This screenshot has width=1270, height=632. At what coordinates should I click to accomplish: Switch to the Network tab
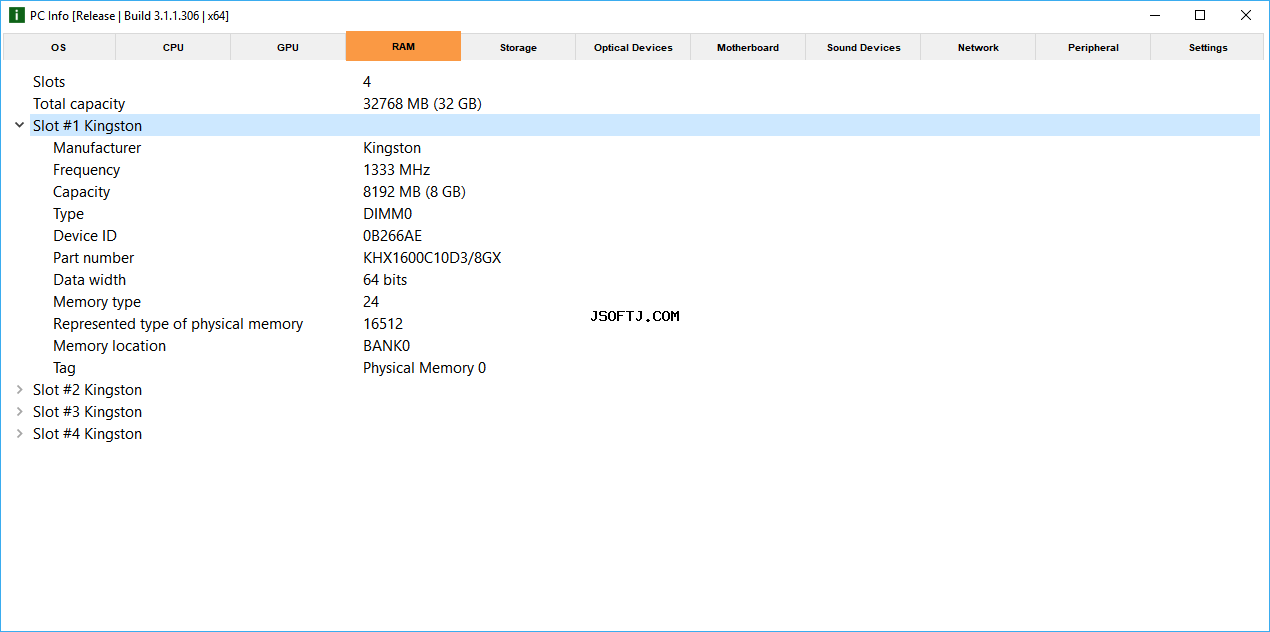(x=978, y=47)
